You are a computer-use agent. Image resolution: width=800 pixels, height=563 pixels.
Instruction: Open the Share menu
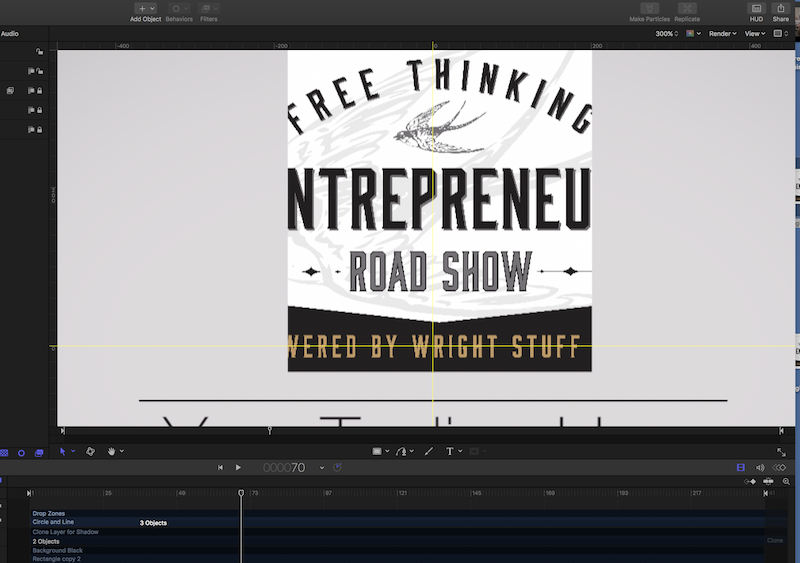781,9
